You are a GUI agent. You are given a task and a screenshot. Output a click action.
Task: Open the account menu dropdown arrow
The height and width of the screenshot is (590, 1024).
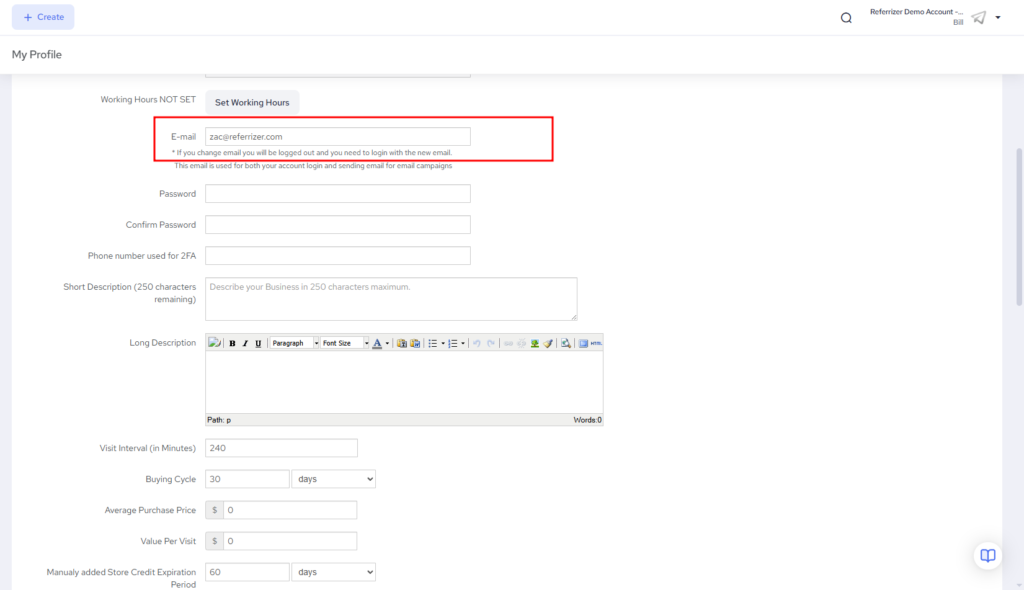[x=997, y=18]
